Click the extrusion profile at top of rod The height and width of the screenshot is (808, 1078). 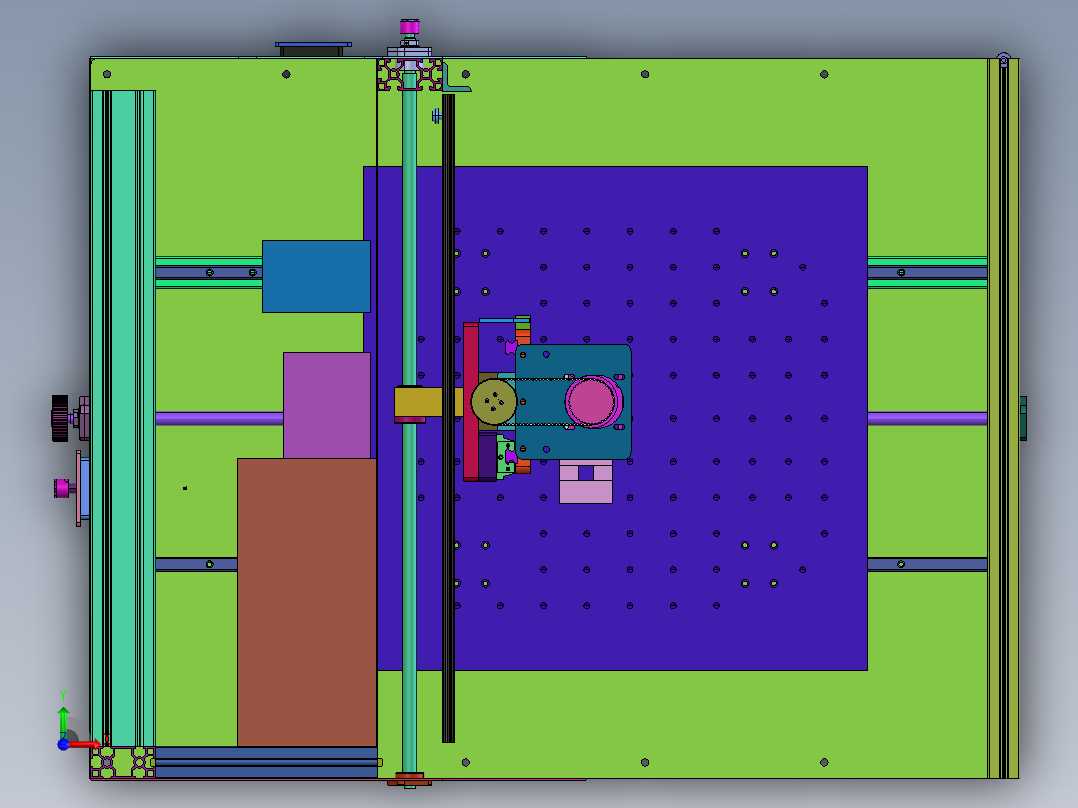(x=410, y=74)
